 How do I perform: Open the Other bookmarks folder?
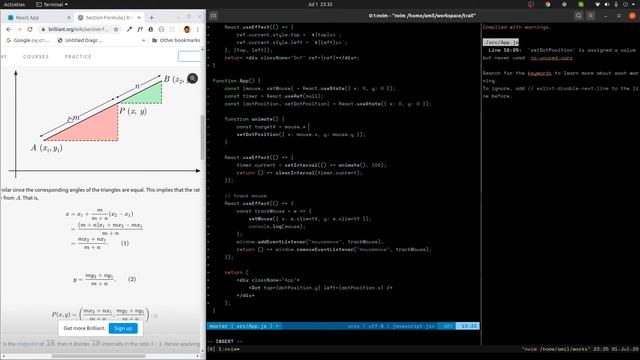(176, 40)
